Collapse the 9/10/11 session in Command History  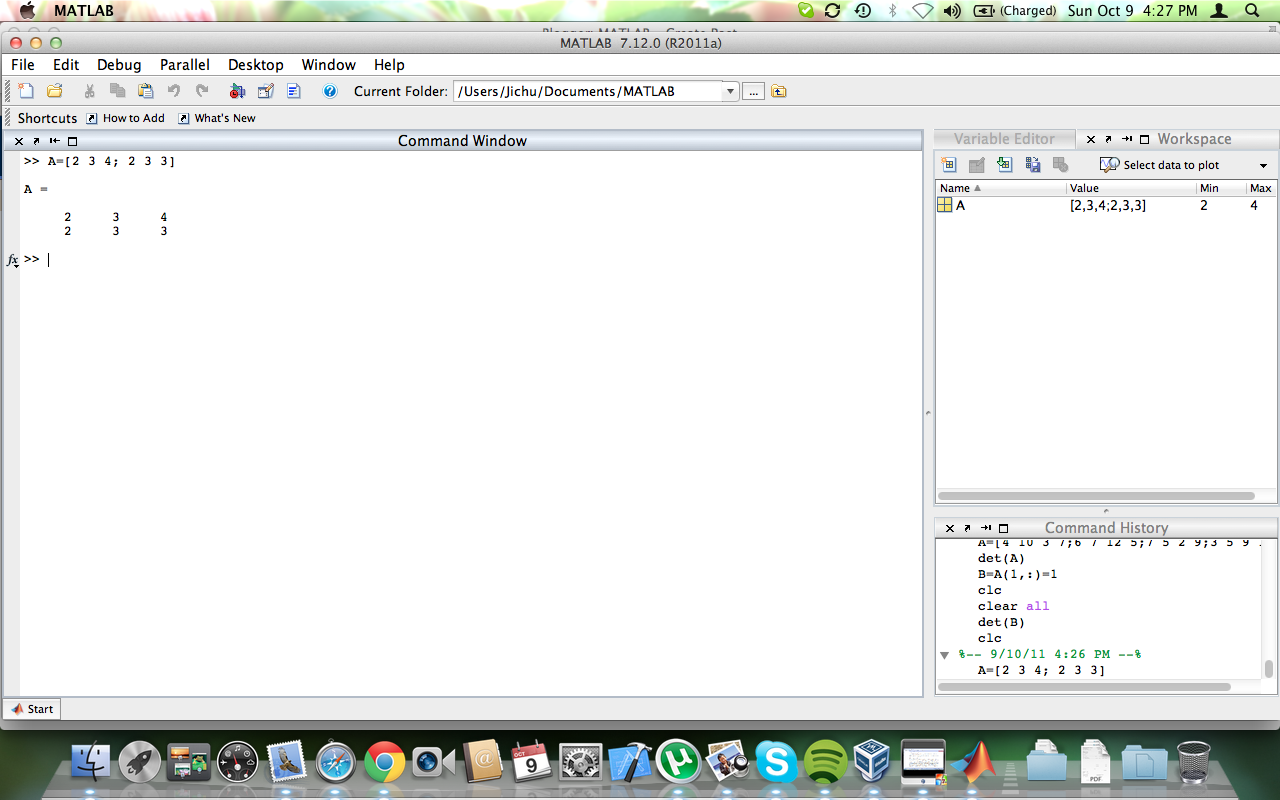coord(944,654)
